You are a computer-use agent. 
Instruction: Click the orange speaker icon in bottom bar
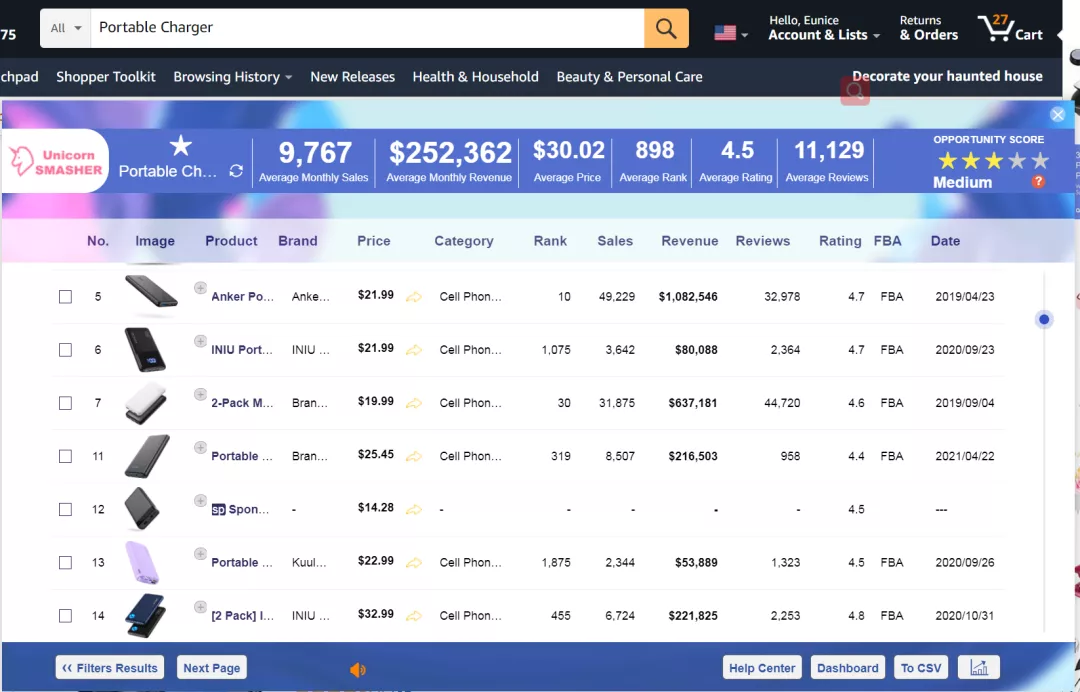click(x=357, y=669)
